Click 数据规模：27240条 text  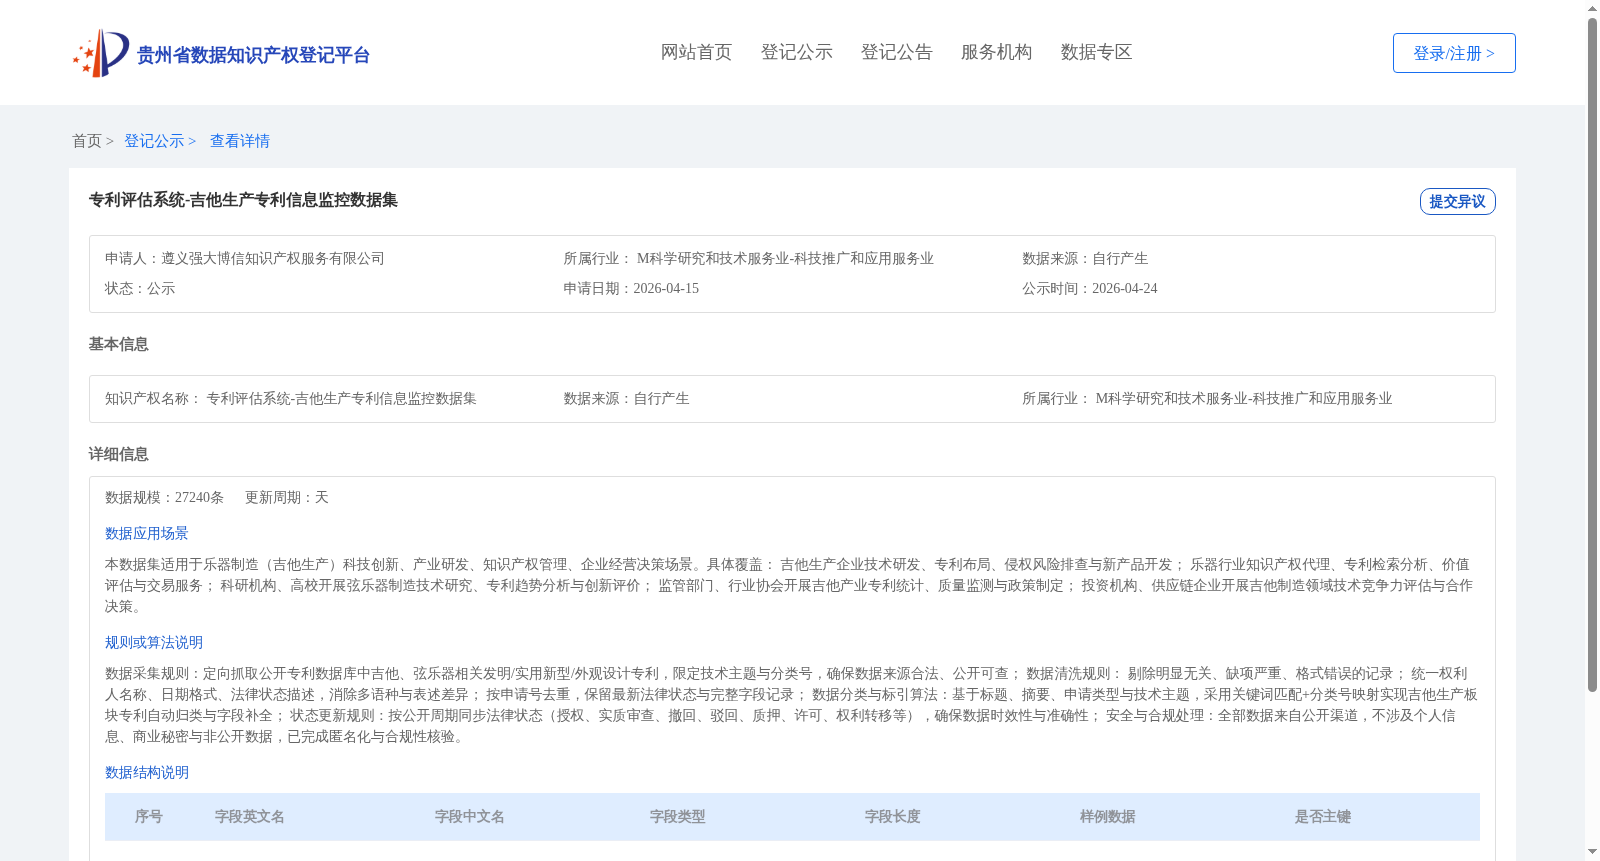tap(165, 497)
